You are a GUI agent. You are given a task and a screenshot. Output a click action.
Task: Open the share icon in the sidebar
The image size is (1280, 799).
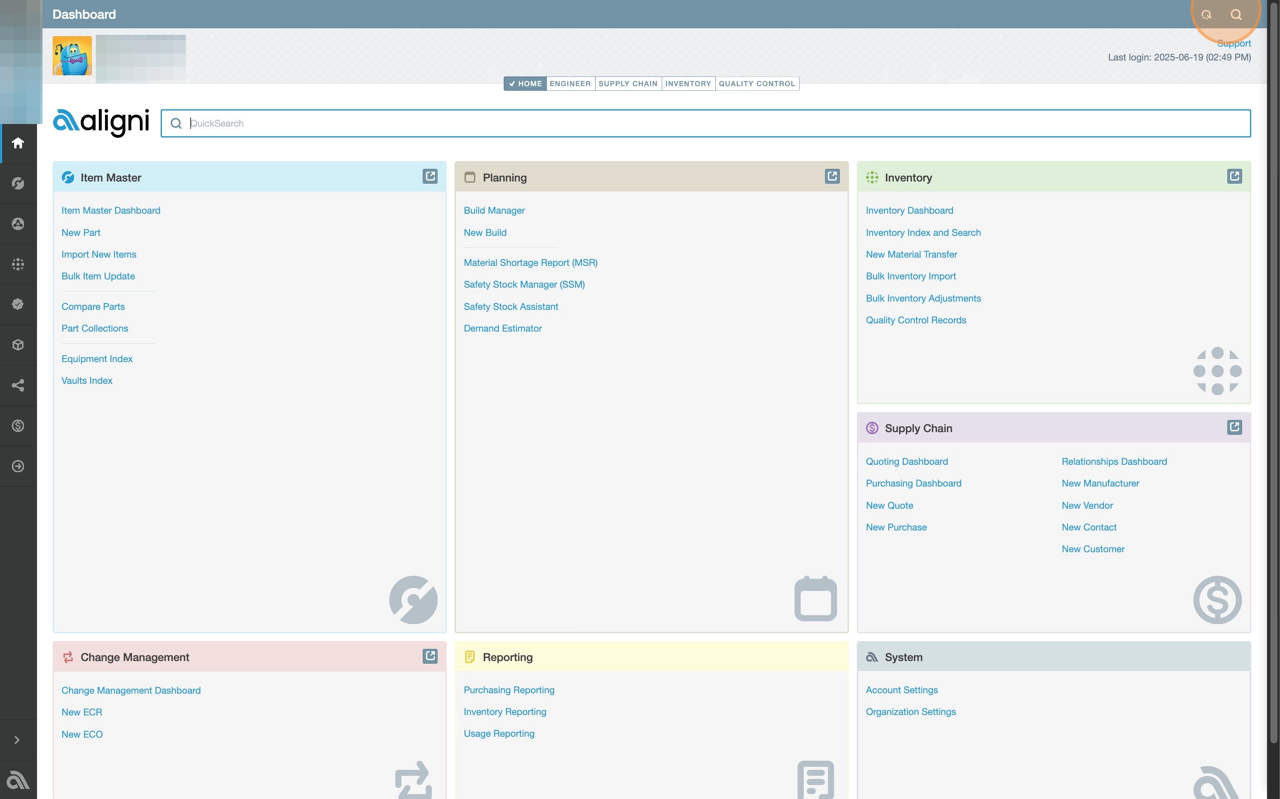point(18,385)
